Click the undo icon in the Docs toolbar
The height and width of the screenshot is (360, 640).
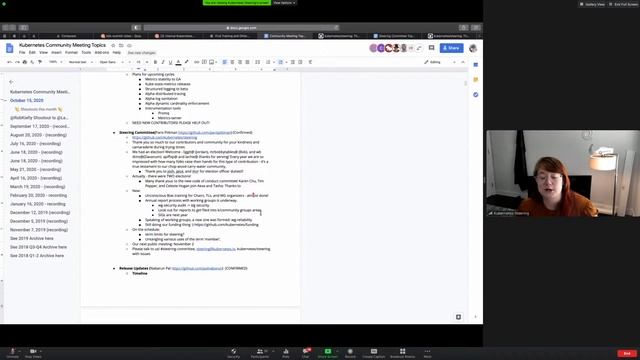9,62
